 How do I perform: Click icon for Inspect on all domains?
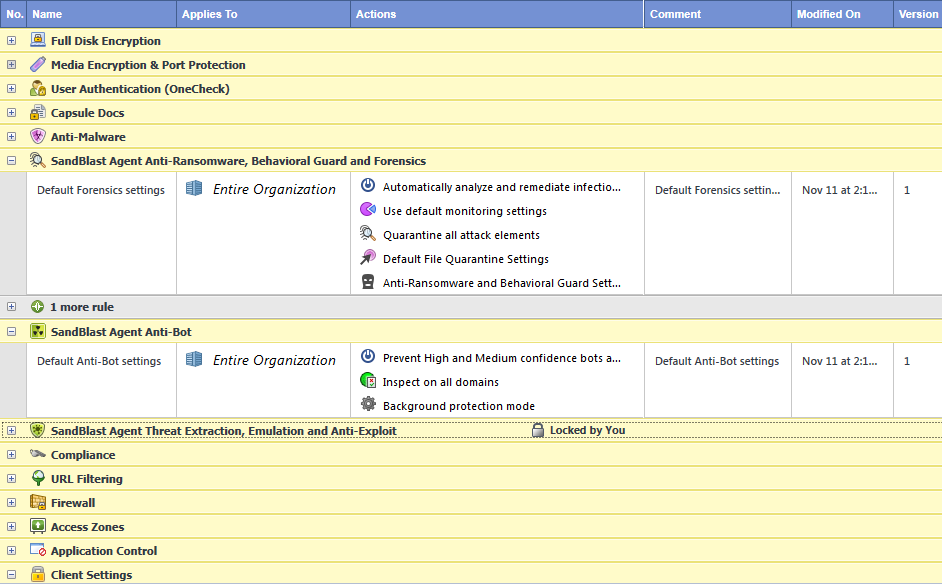point(368,380)
